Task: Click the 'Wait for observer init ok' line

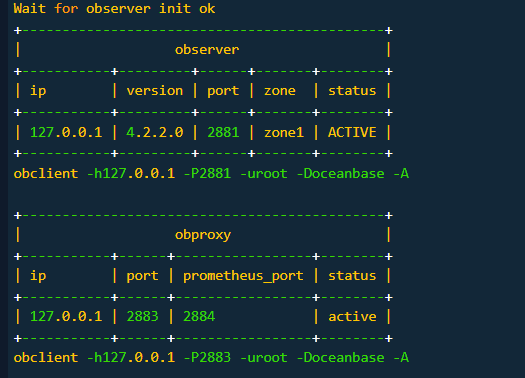Action: [114, 8]
